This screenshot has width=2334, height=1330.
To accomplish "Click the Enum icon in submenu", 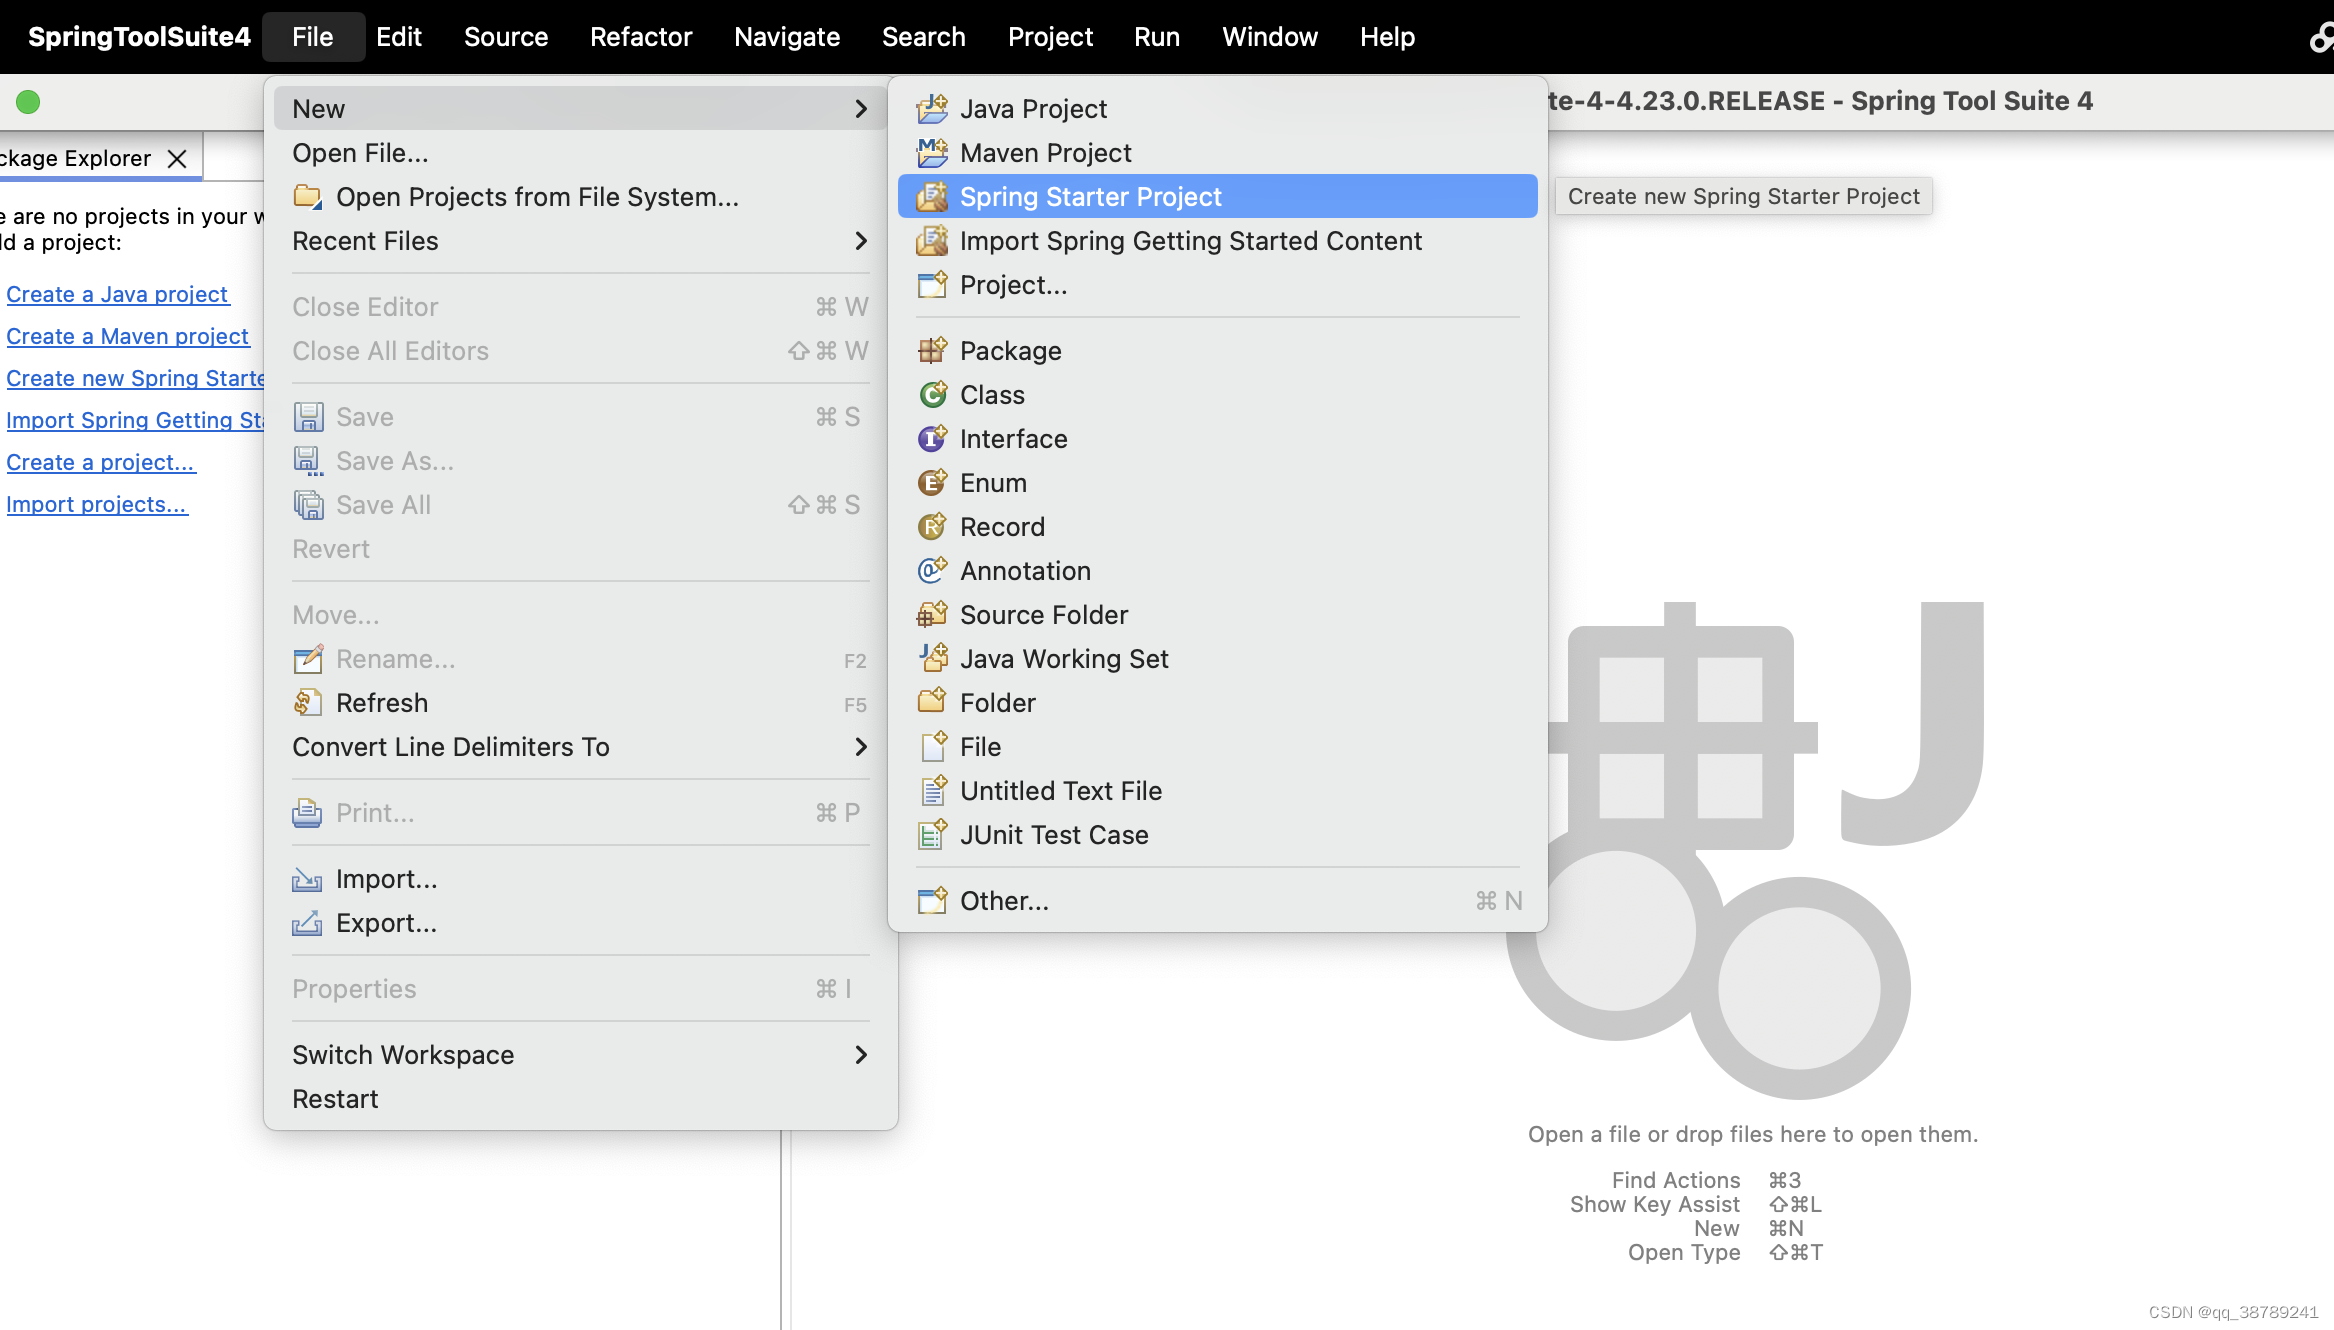I will point(932,483).
